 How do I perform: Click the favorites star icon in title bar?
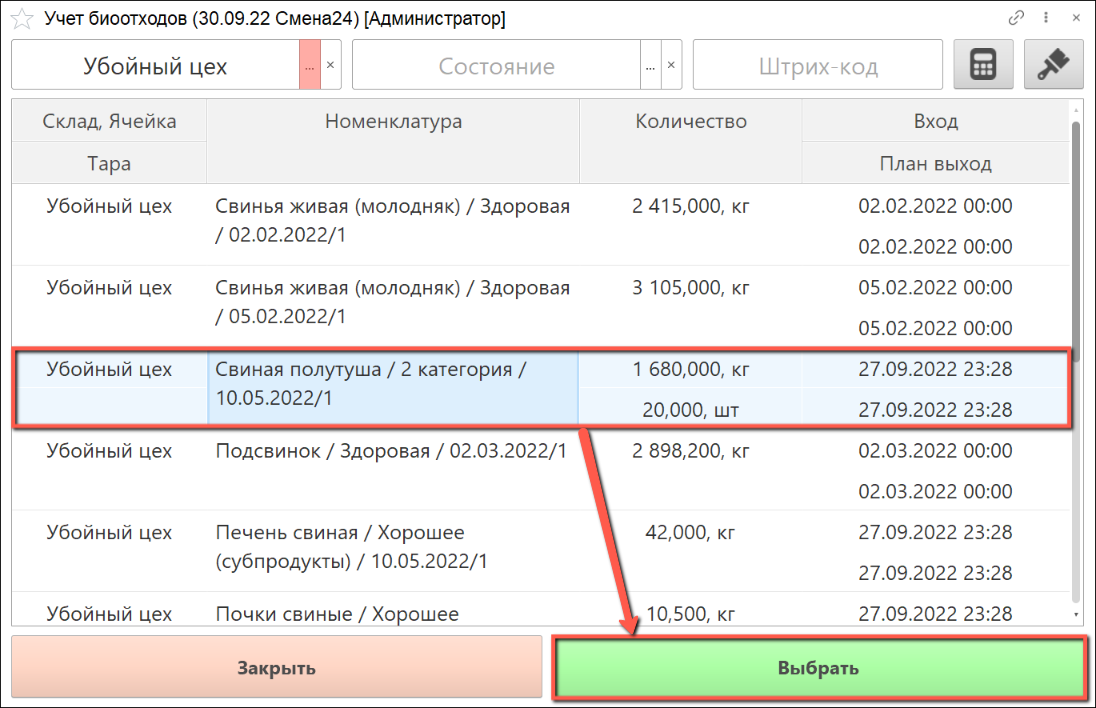pos(19,19)
